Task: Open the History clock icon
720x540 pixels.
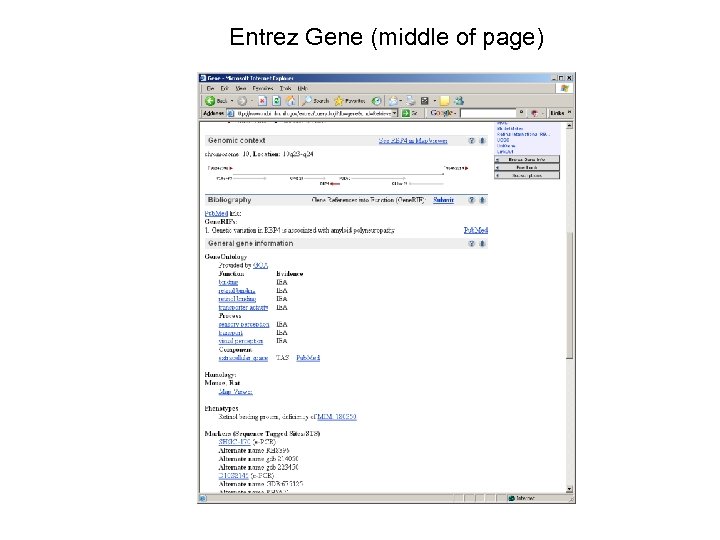Action: [x=376, y=101]
